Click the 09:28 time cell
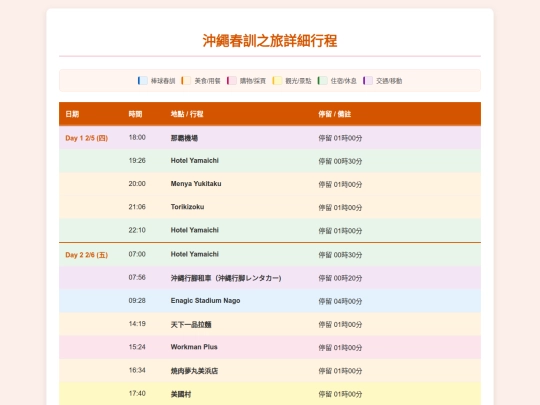Screen dimensions: 540x405 click(x=137, y=300)
